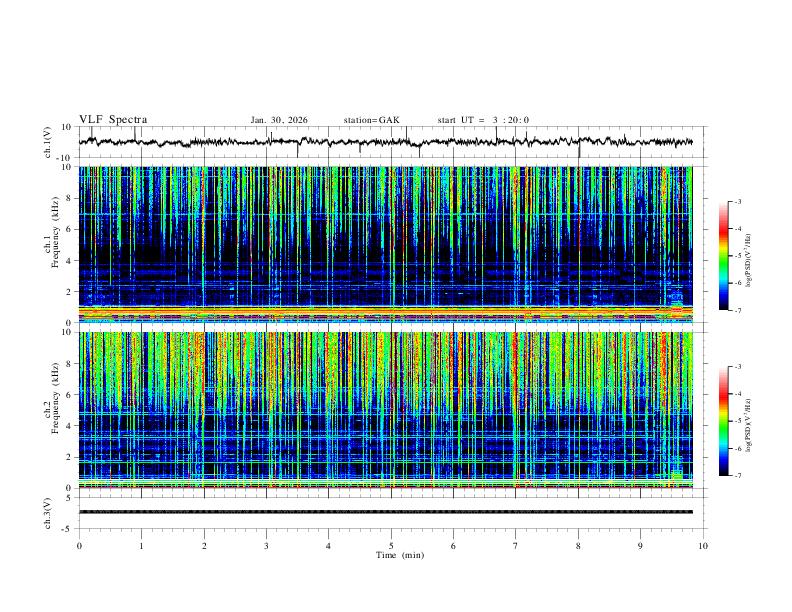Screen dimensions: 792x612
Task: Click the "8" kHz tick on ch.1 frequency axis
Action: pos(69,198)
